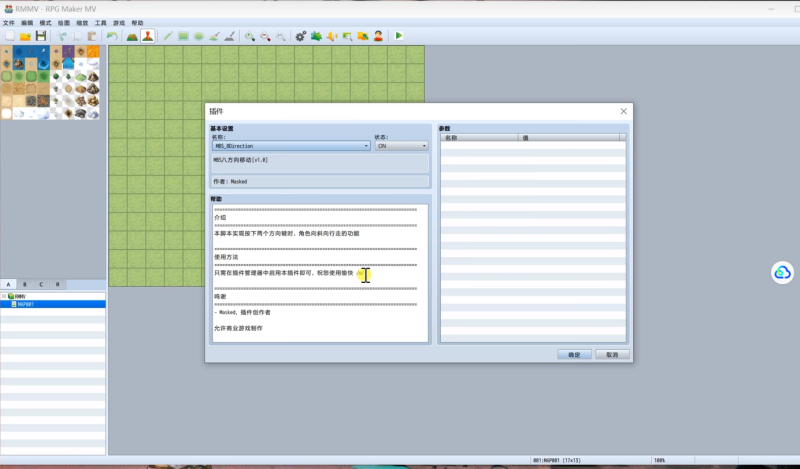Open the 模式 menu
Viewport: 800px width, 469px height.
(x=45, y=23)
